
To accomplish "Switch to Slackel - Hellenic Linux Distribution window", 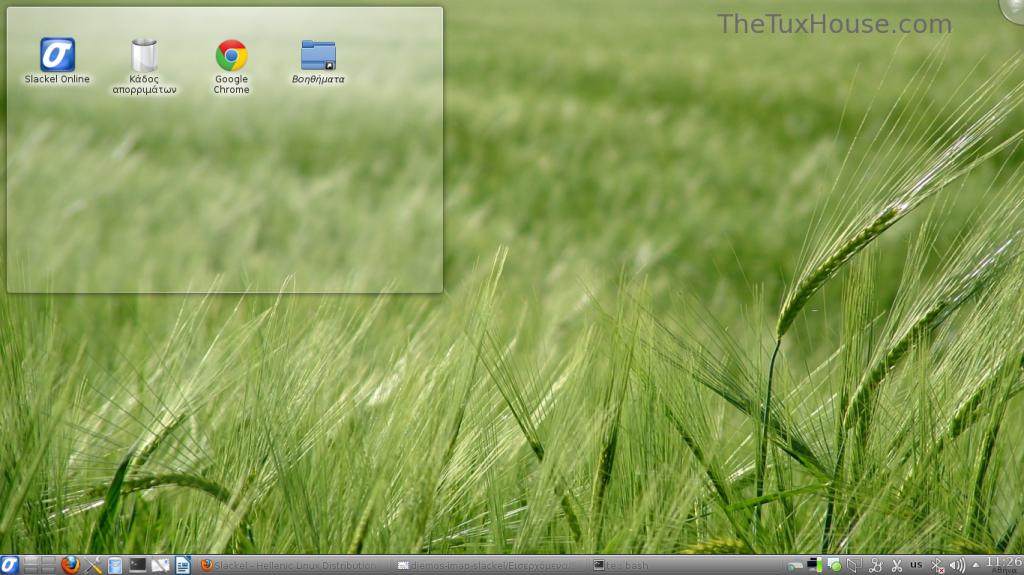I will click(x=293, y=565).
